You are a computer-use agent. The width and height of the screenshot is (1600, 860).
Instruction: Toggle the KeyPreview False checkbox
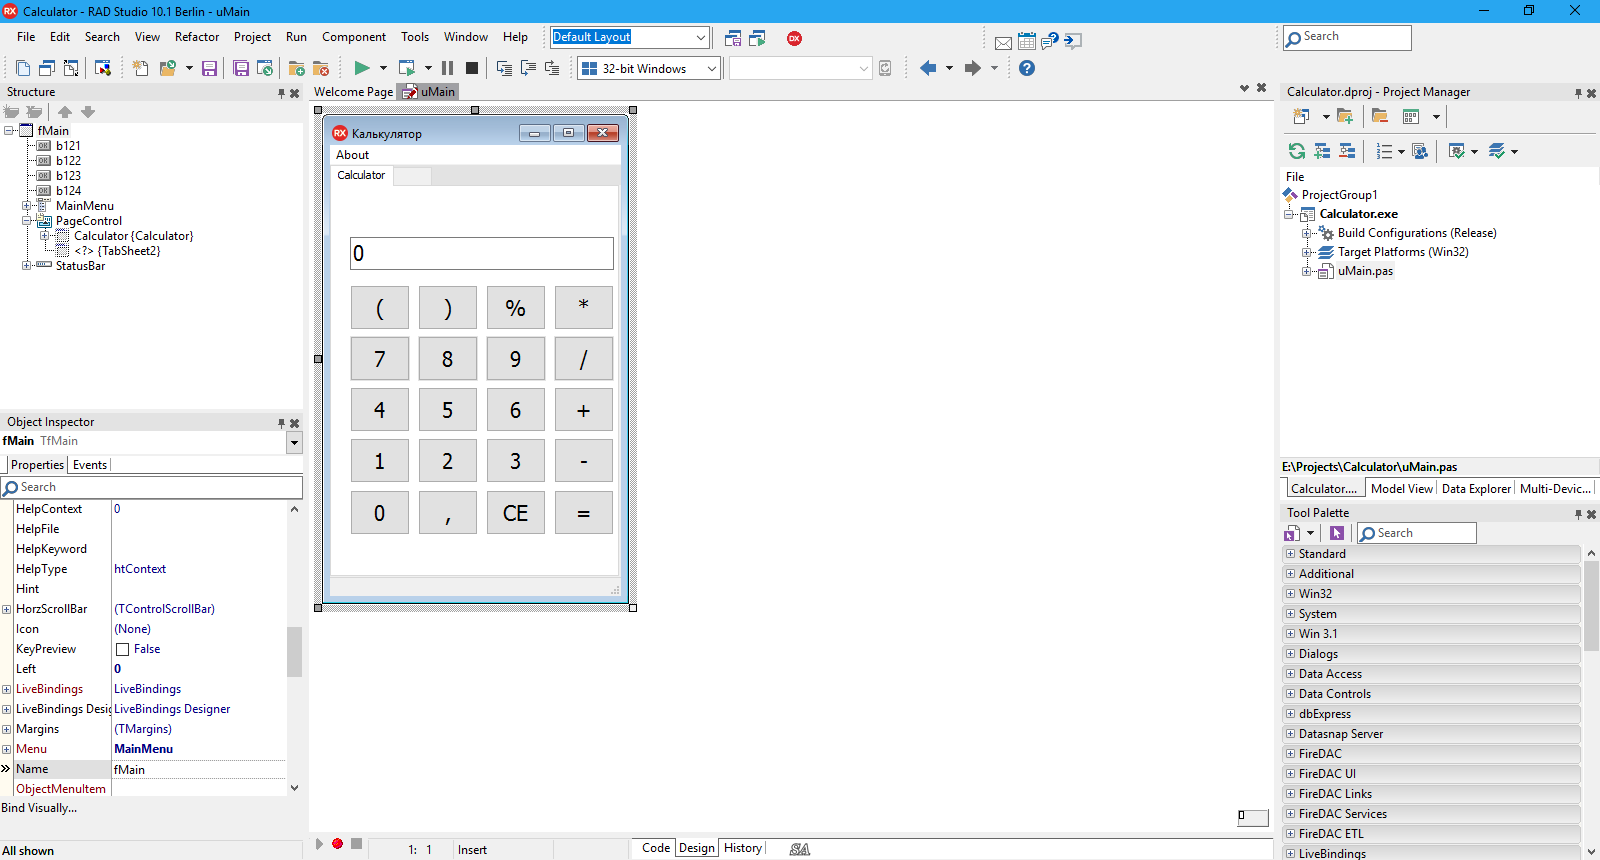click(x=123, y=650)
